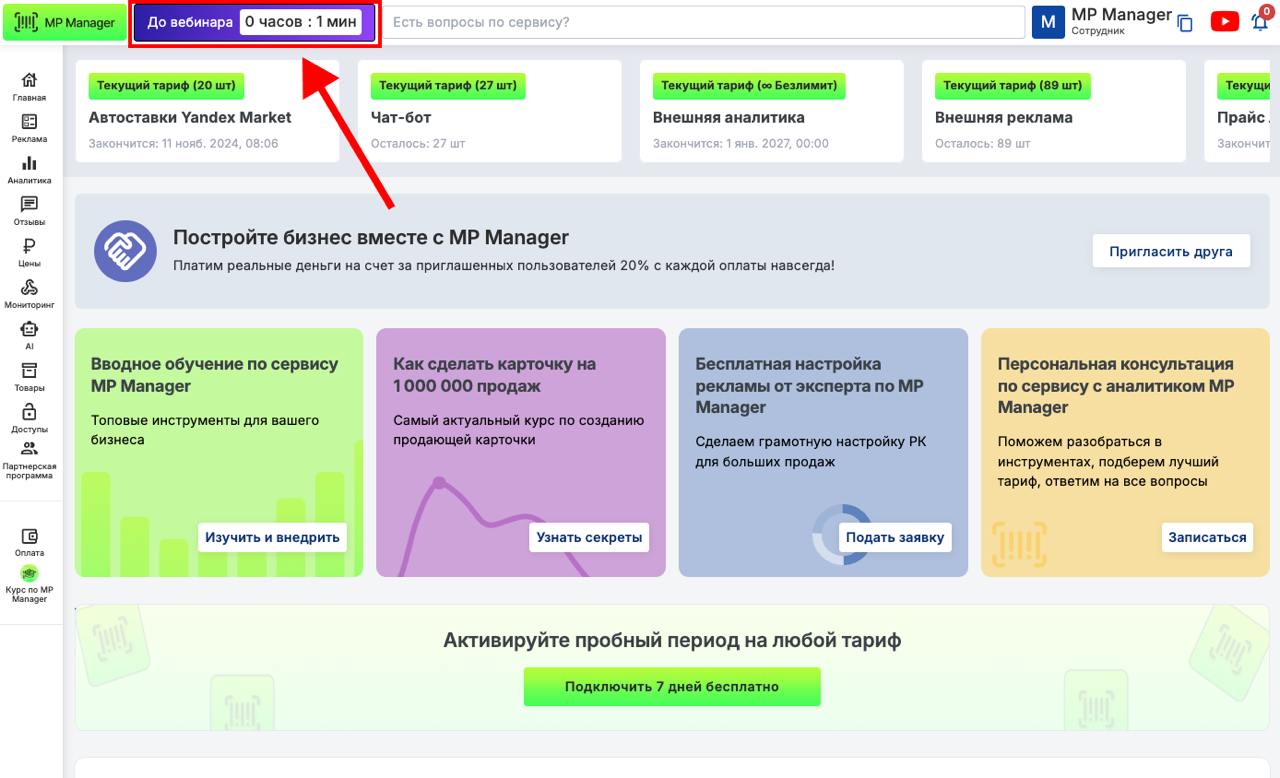This screenshot has width=1280, height=778.
Task: Click the Изучить и внедрить button
Action: coord(272,537)
